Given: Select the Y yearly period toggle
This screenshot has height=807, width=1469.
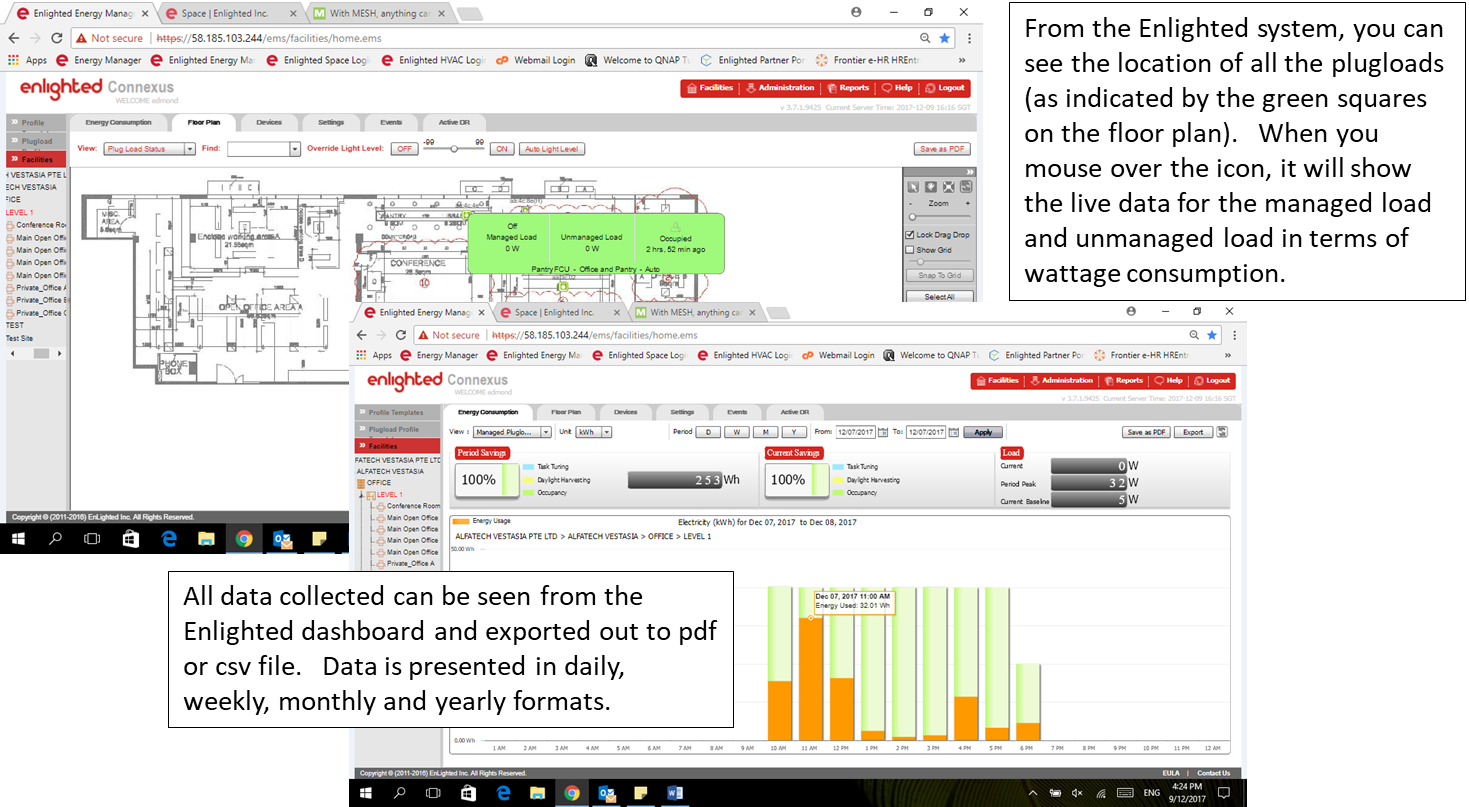Looking at the screenshot, I should 794,432.
